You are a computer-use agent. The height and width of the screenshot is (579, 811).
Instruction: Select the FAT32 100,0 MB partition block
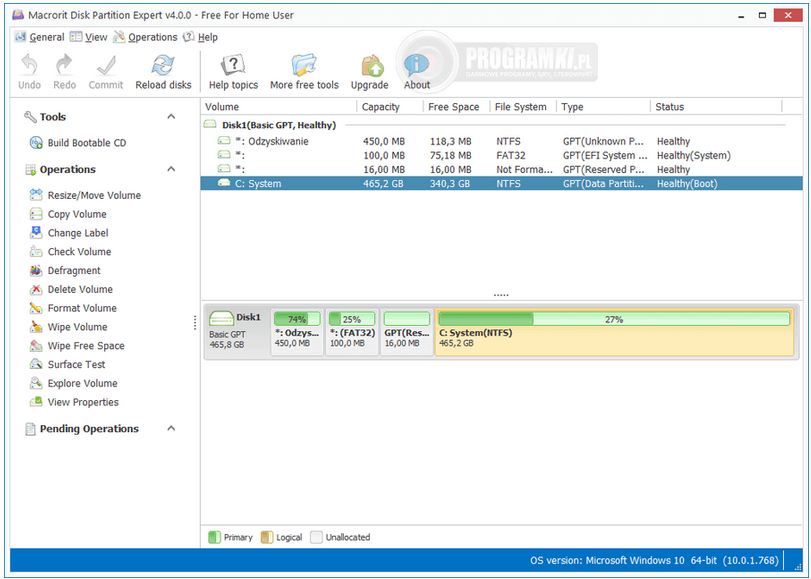coord(352,332)
